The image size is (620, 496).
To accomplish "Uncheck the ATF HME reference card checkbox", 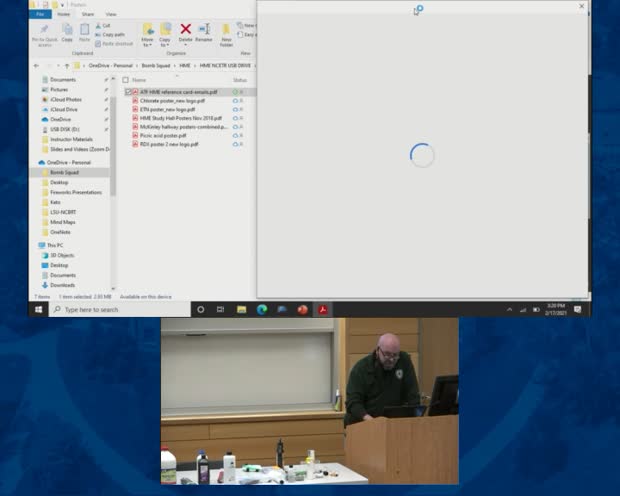I will 128,92.
